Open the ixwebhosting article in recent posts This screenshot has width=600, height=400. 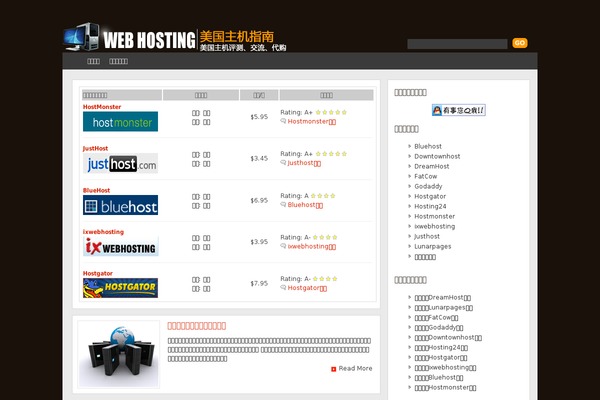pyautogui.click(x=445, y=367)
